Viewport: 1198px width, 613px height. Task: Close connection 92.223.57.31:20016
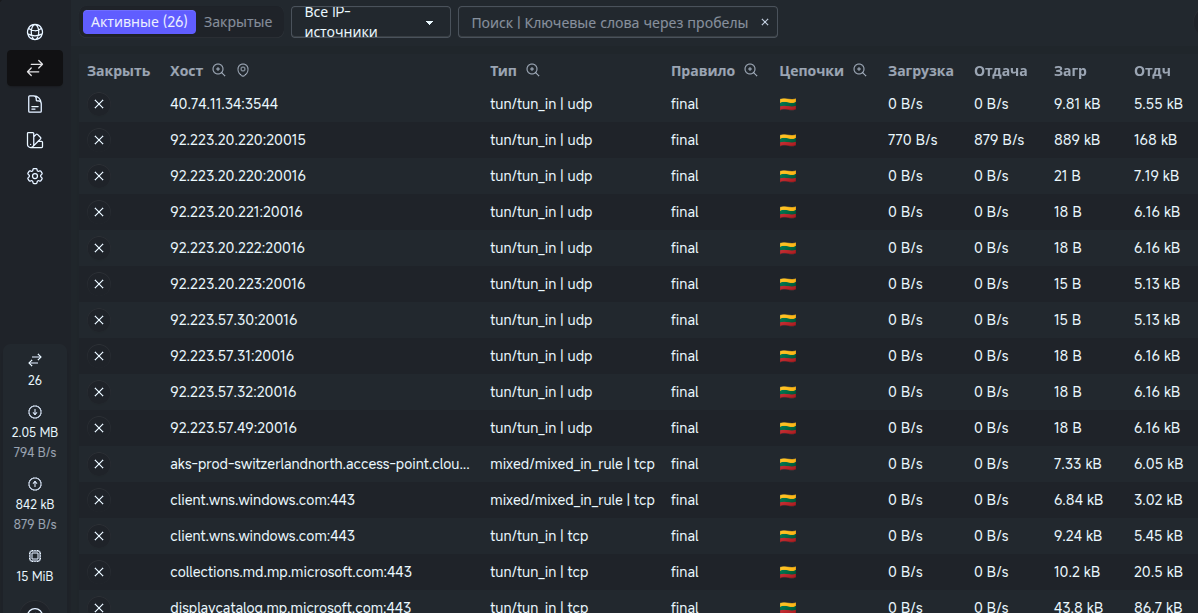tap(99, 355)
